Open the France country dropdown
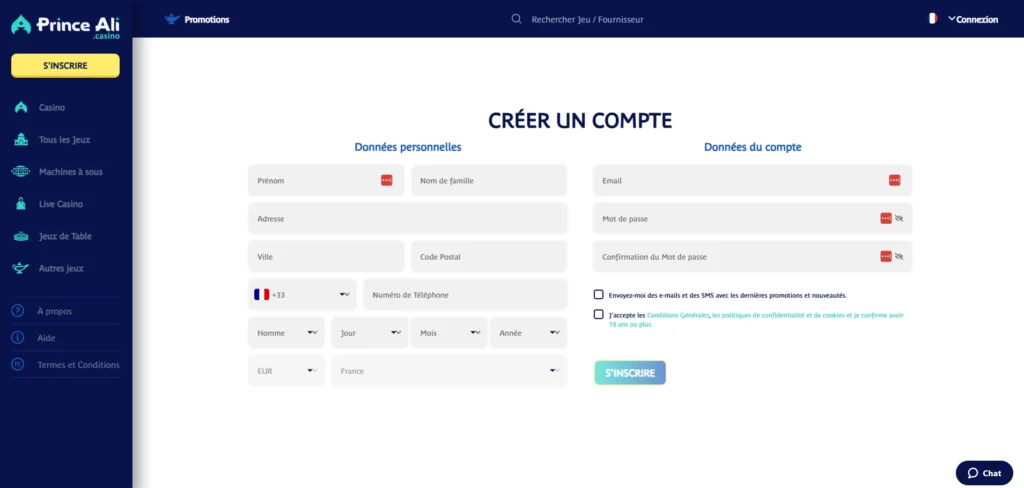Screen dimensions: 1024x488 point(448,371)
